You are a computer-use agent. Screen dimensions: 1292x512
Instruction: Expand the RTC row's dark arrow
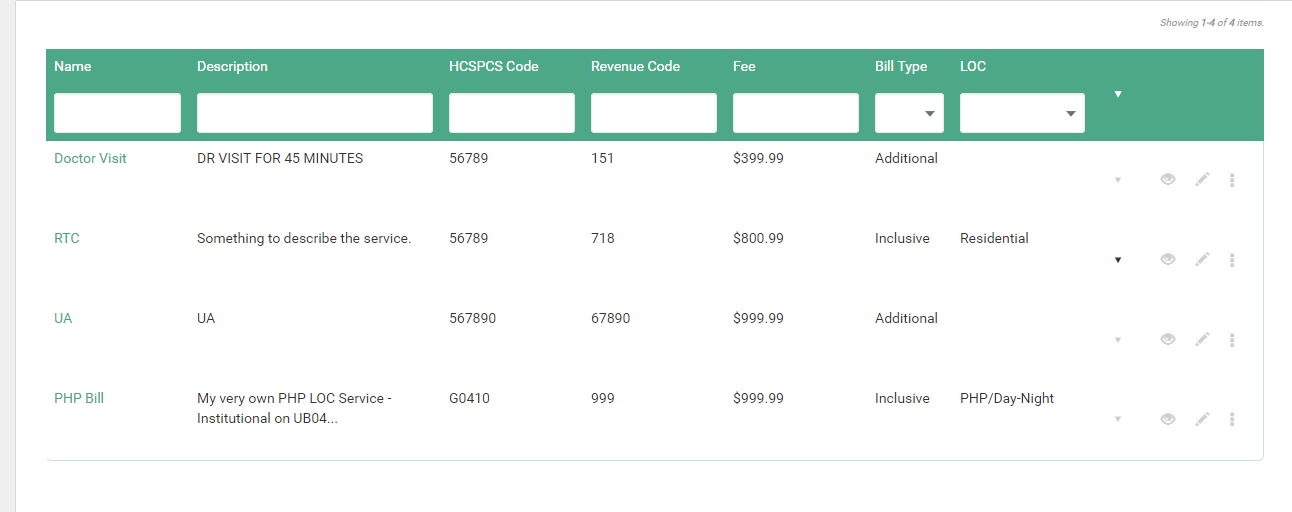1118,260
